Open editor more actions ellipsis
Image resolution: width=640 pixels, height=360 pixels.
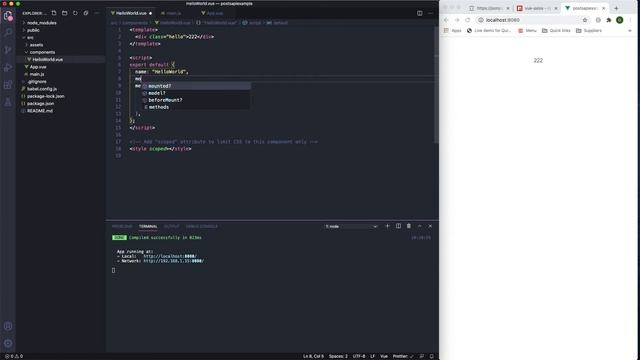coord(430,13)
